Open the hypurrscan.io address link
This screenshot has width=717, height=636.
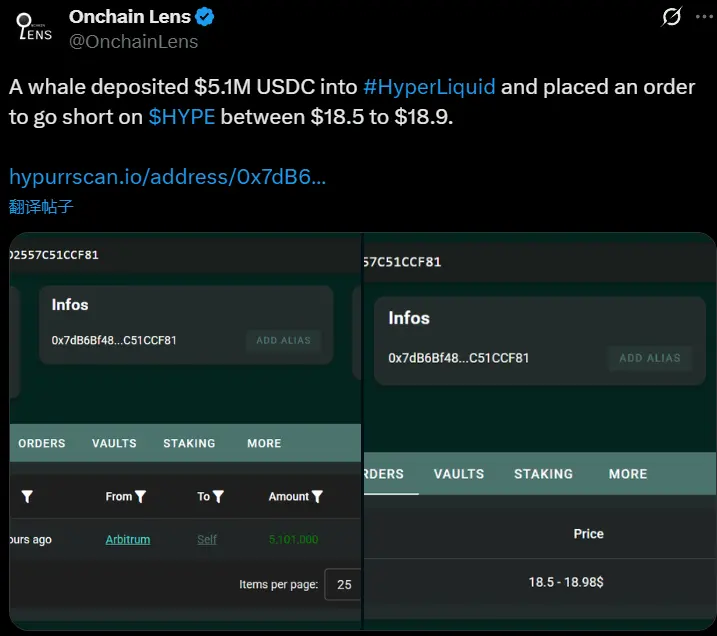tap(167, 177)
